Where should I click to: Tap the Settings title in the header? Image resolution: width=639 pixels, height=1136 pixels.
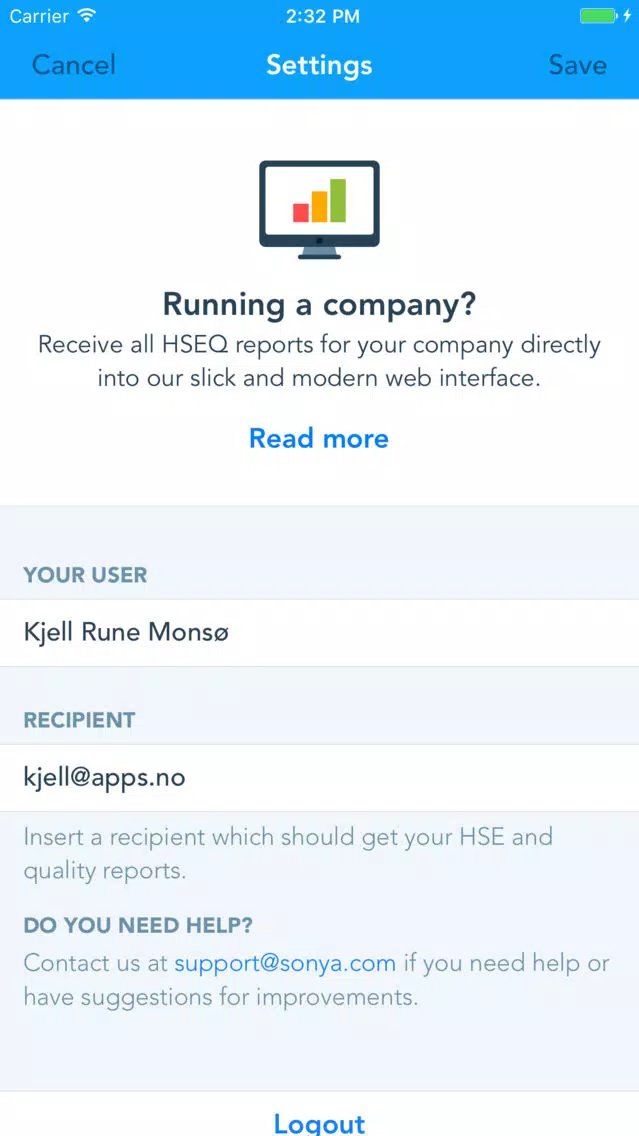320,65
